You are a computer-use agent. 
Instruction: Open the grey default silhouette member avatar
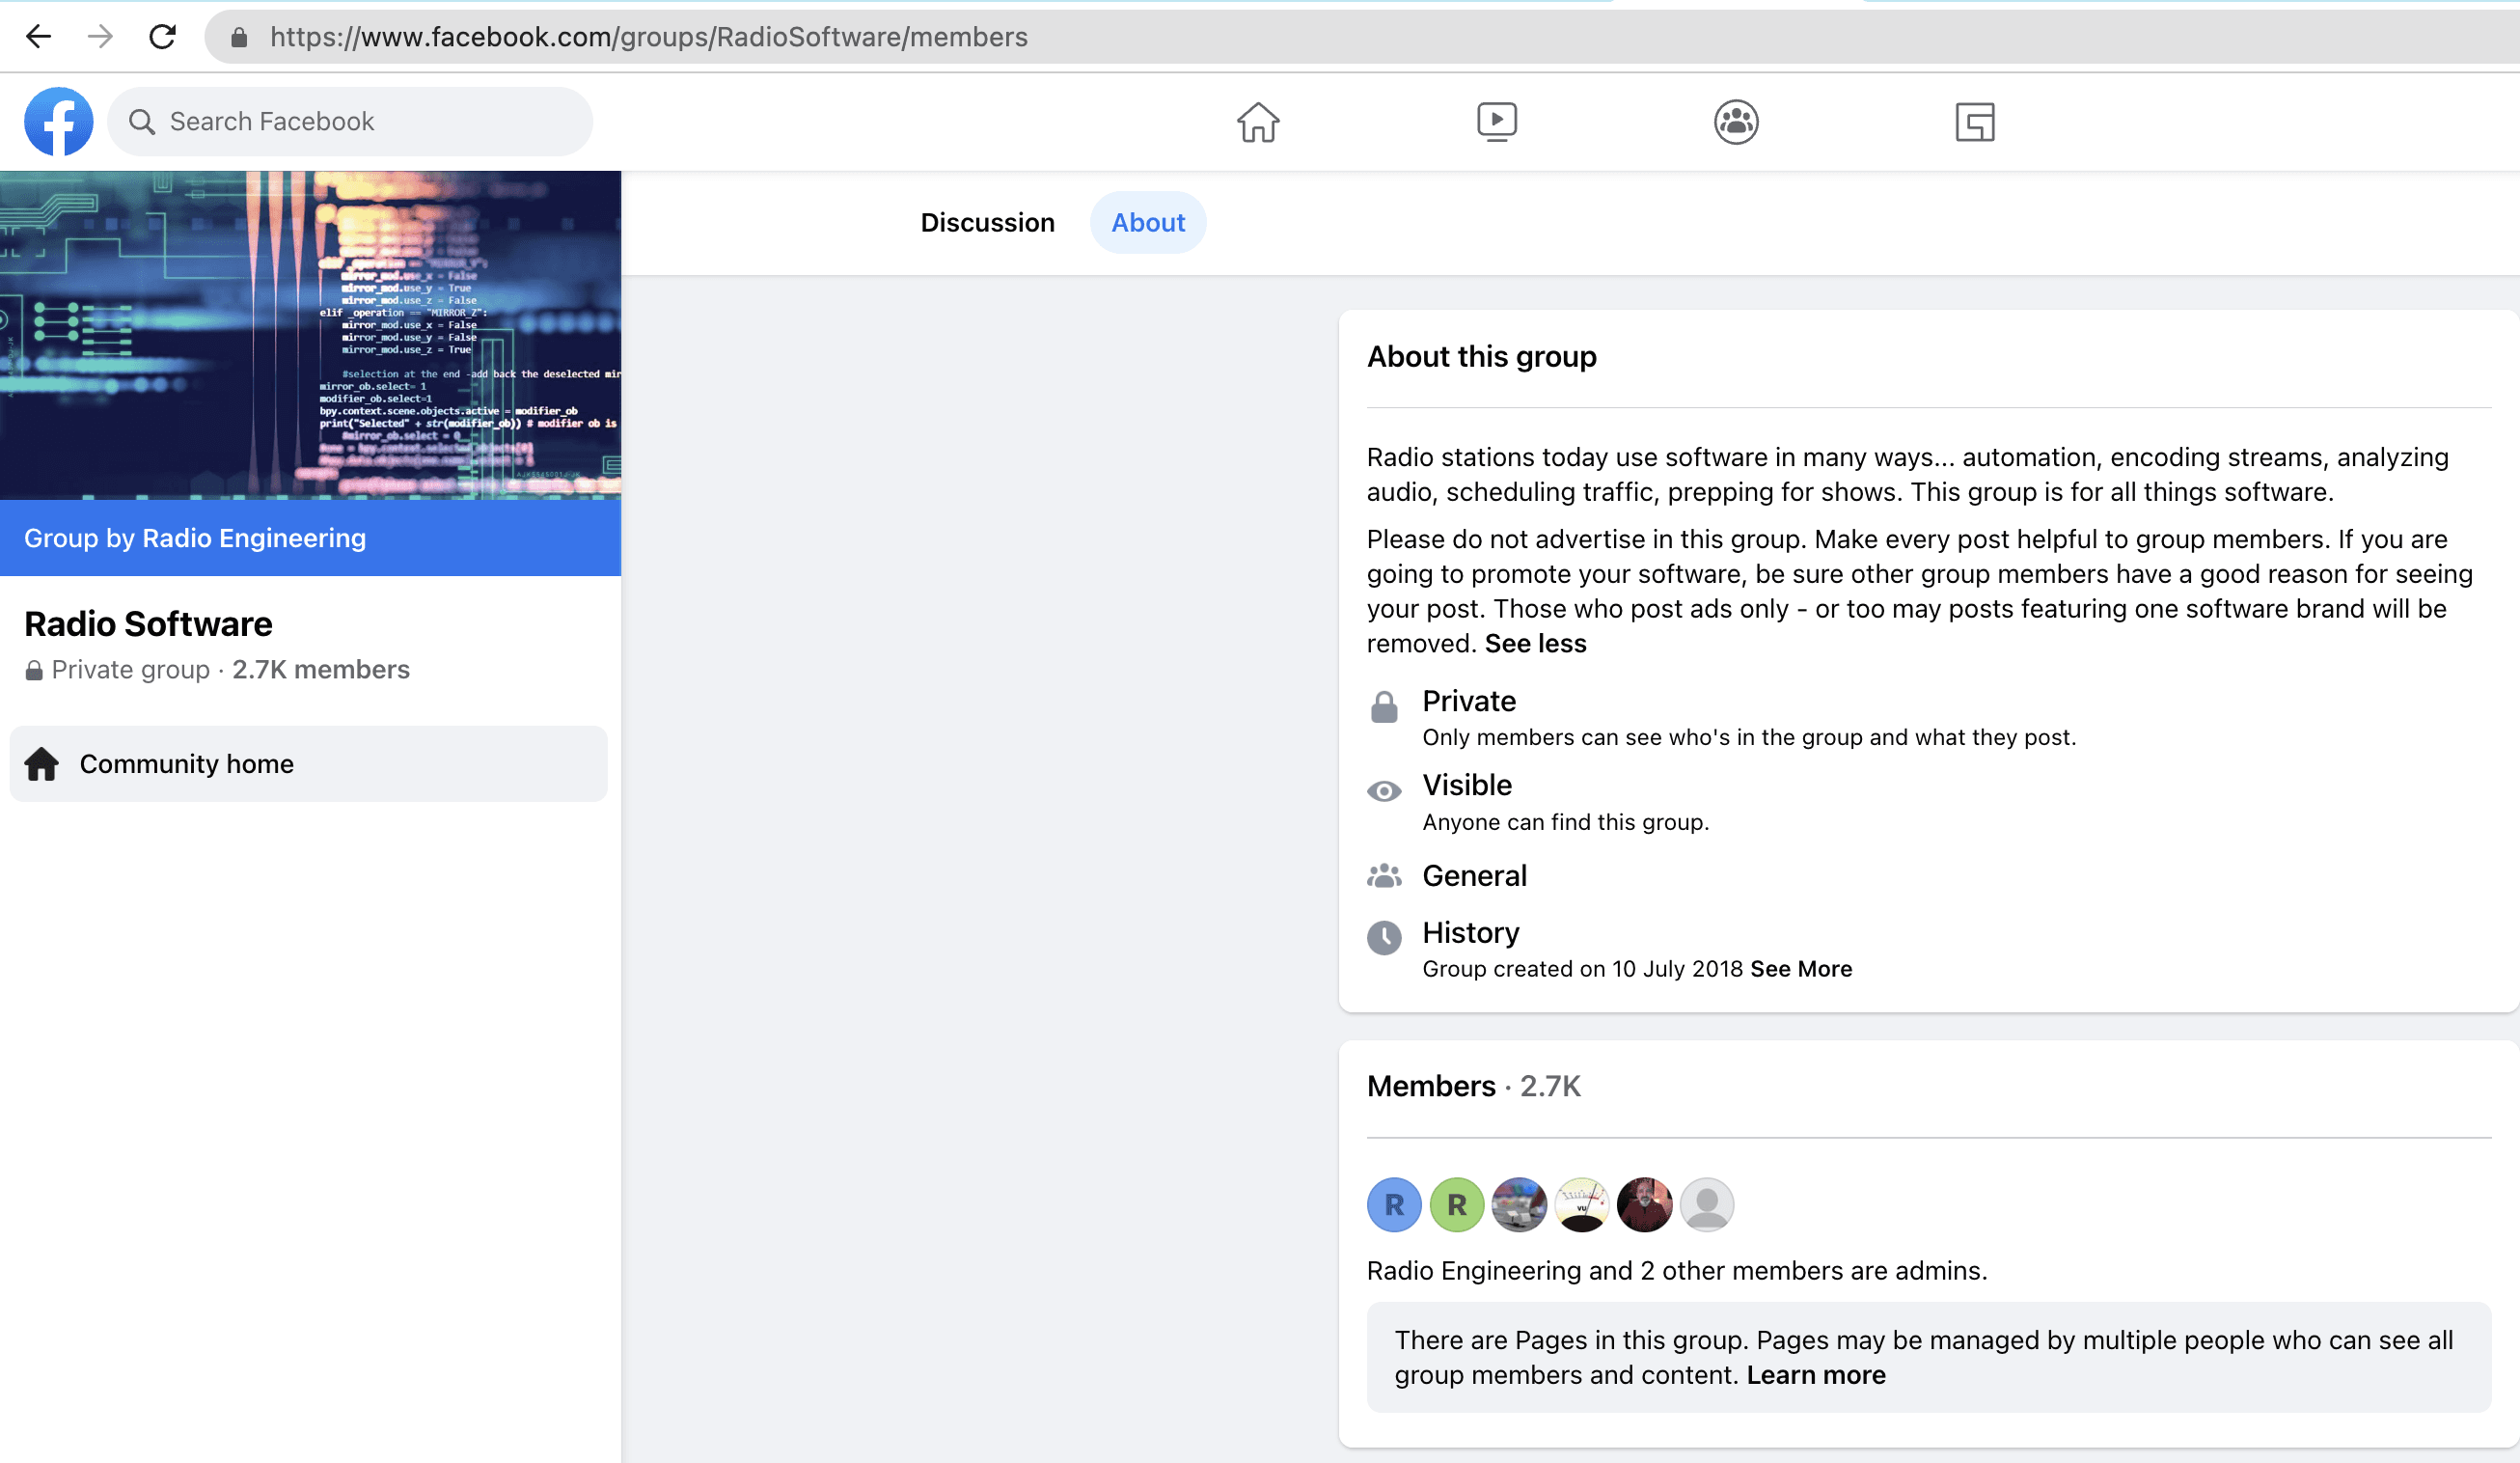tap(1707, 1204)
